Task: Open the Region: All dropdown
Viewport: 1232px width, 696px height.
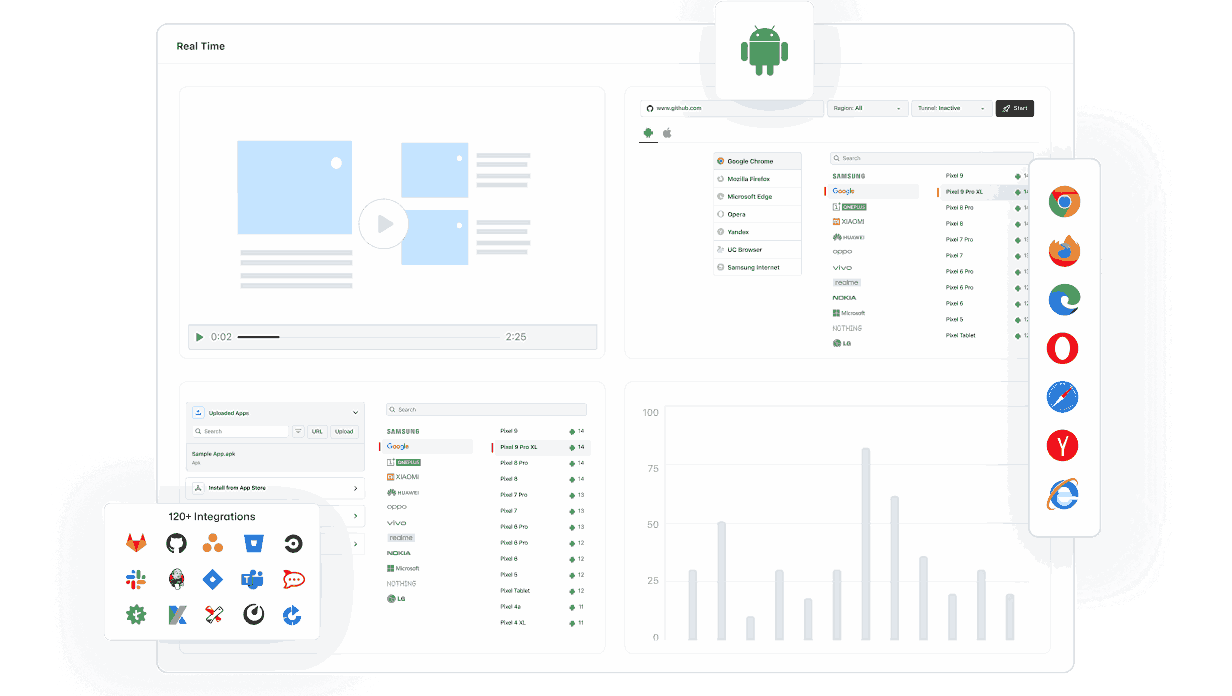Action: (x=867, y=108)
